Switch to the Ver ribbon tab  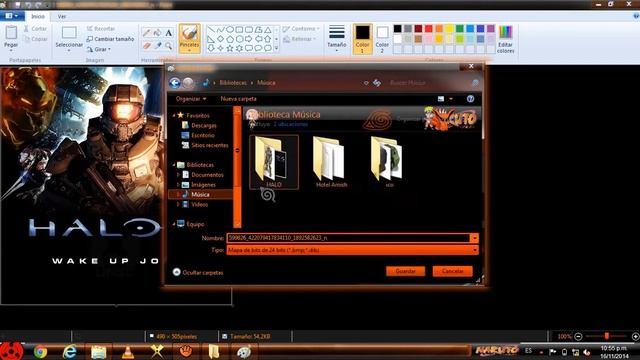62,16
